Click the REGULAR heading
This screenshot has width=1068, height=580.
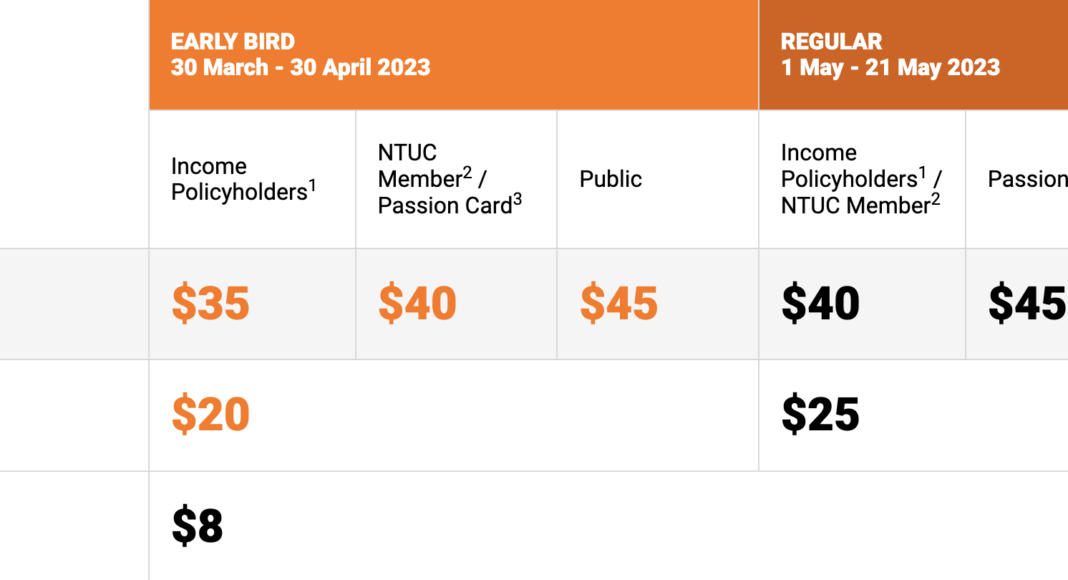(831, 42)
